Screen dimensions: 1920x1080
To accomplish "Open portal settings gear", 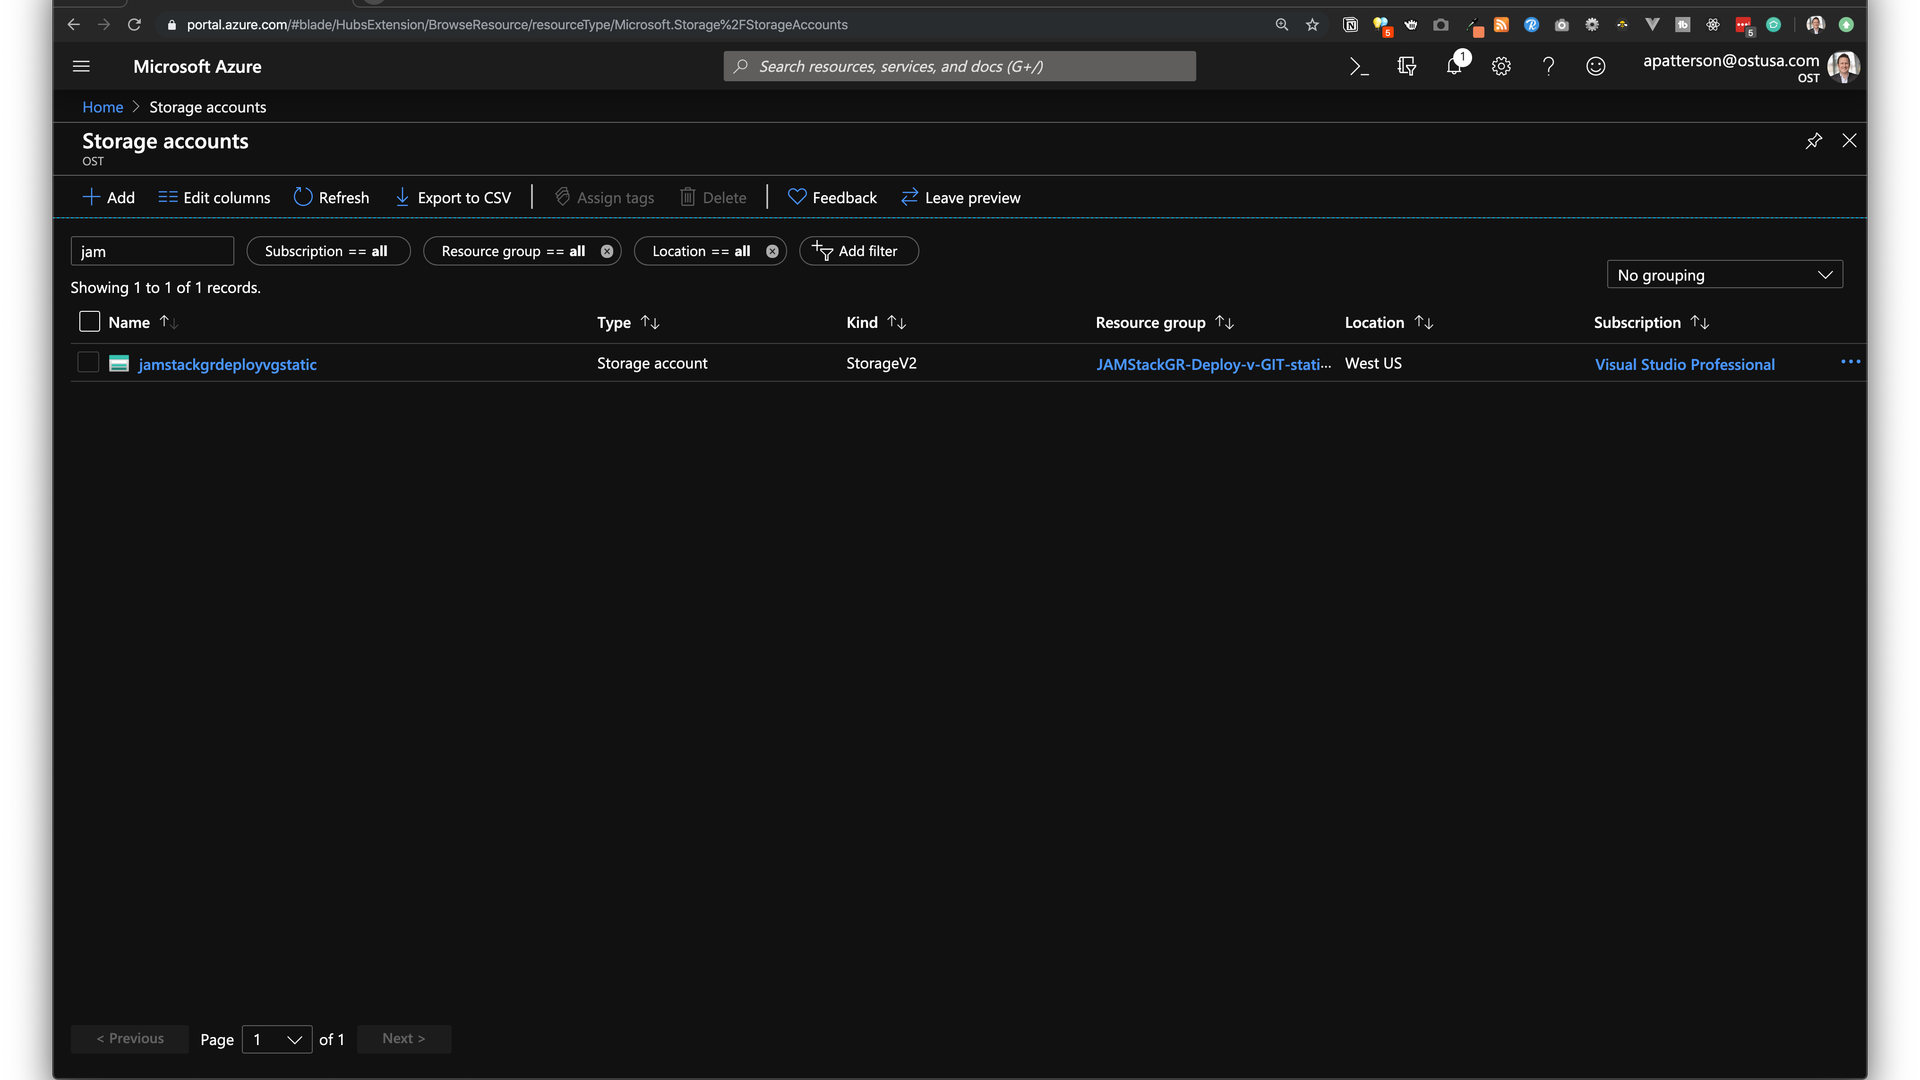I will (1501, 67).
